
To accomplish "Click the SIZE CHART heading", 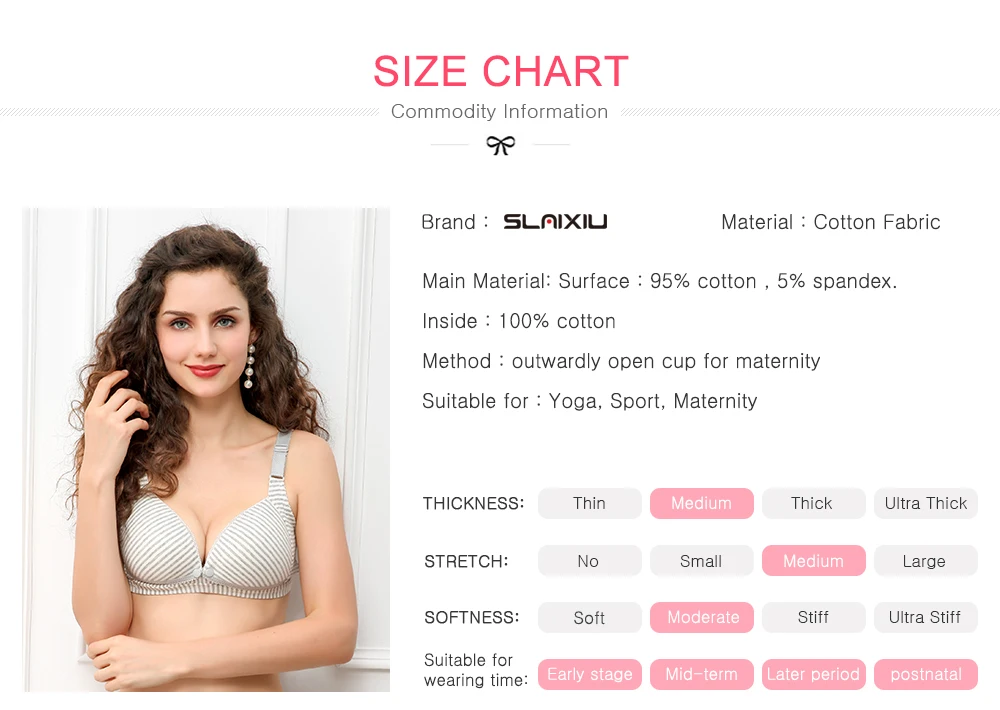I will click(501, 71).
